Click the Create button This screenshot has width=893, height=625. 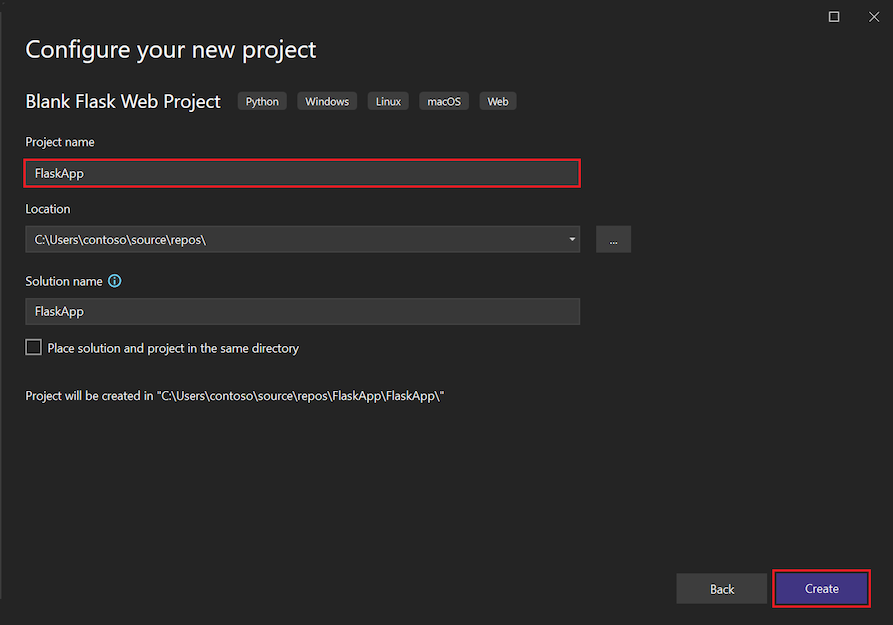[x=820, y=588]
